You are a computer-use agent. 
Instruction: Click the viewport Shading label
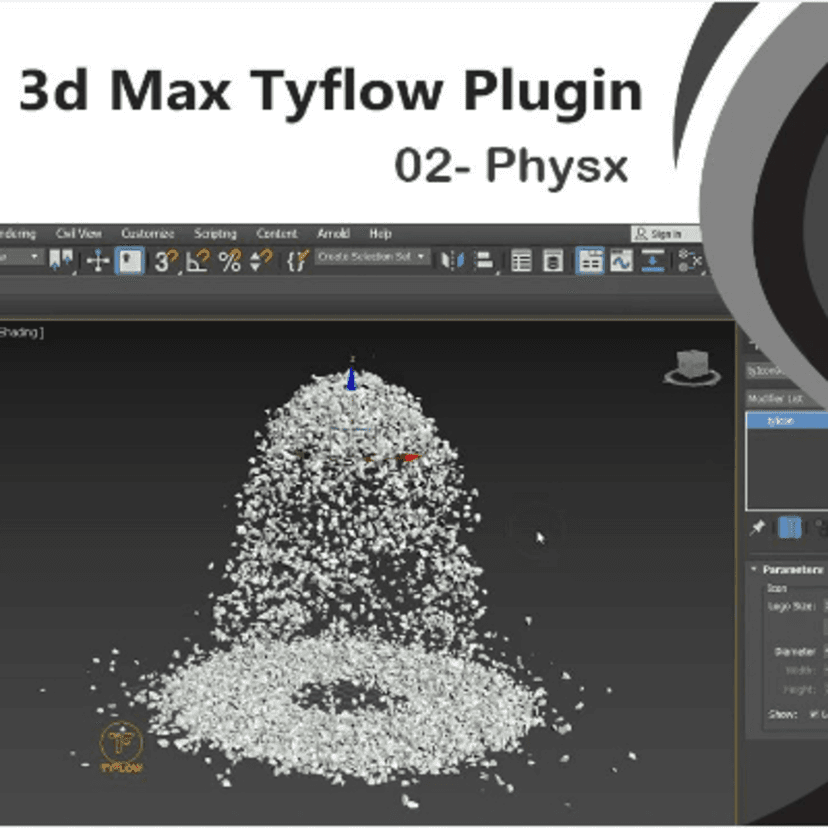(21, 332)
